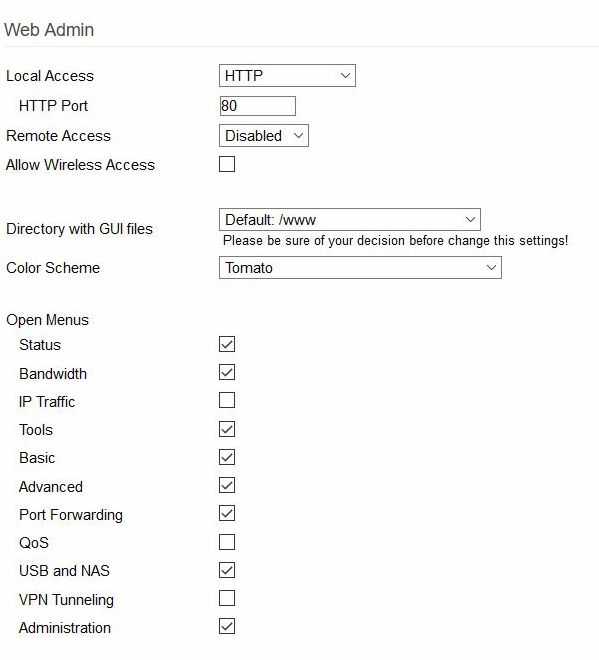Click the 'Please be sure of your decision' note
Viewport: 599px width, 660px height.
pos(395,240)
